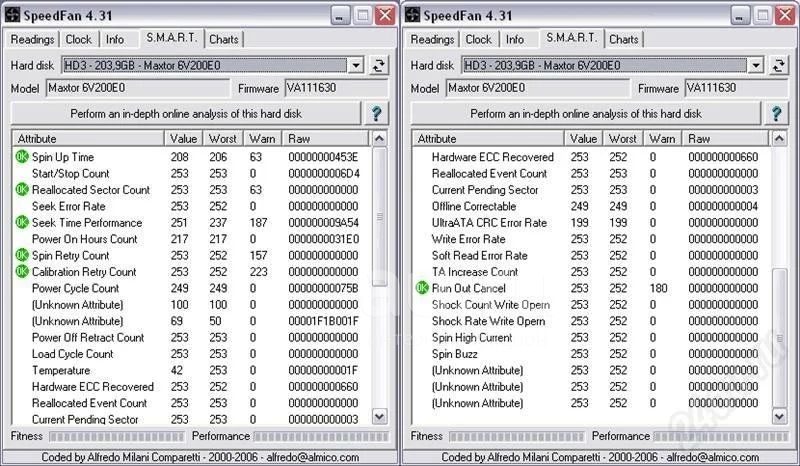Open the Clock tab in right window
The image size is (800, 466).
479,39
